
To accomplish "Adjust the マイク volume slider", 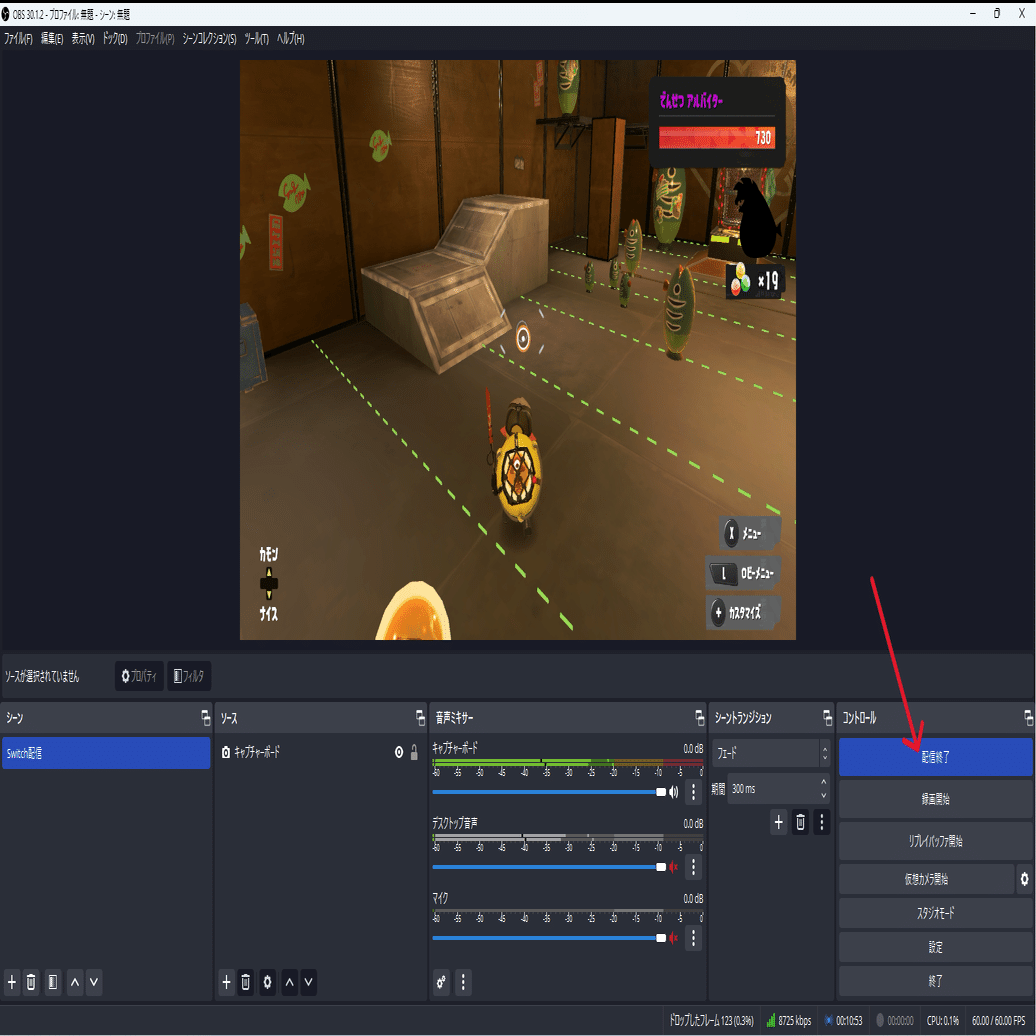I will pyautogui.click(x=549, y=938).
